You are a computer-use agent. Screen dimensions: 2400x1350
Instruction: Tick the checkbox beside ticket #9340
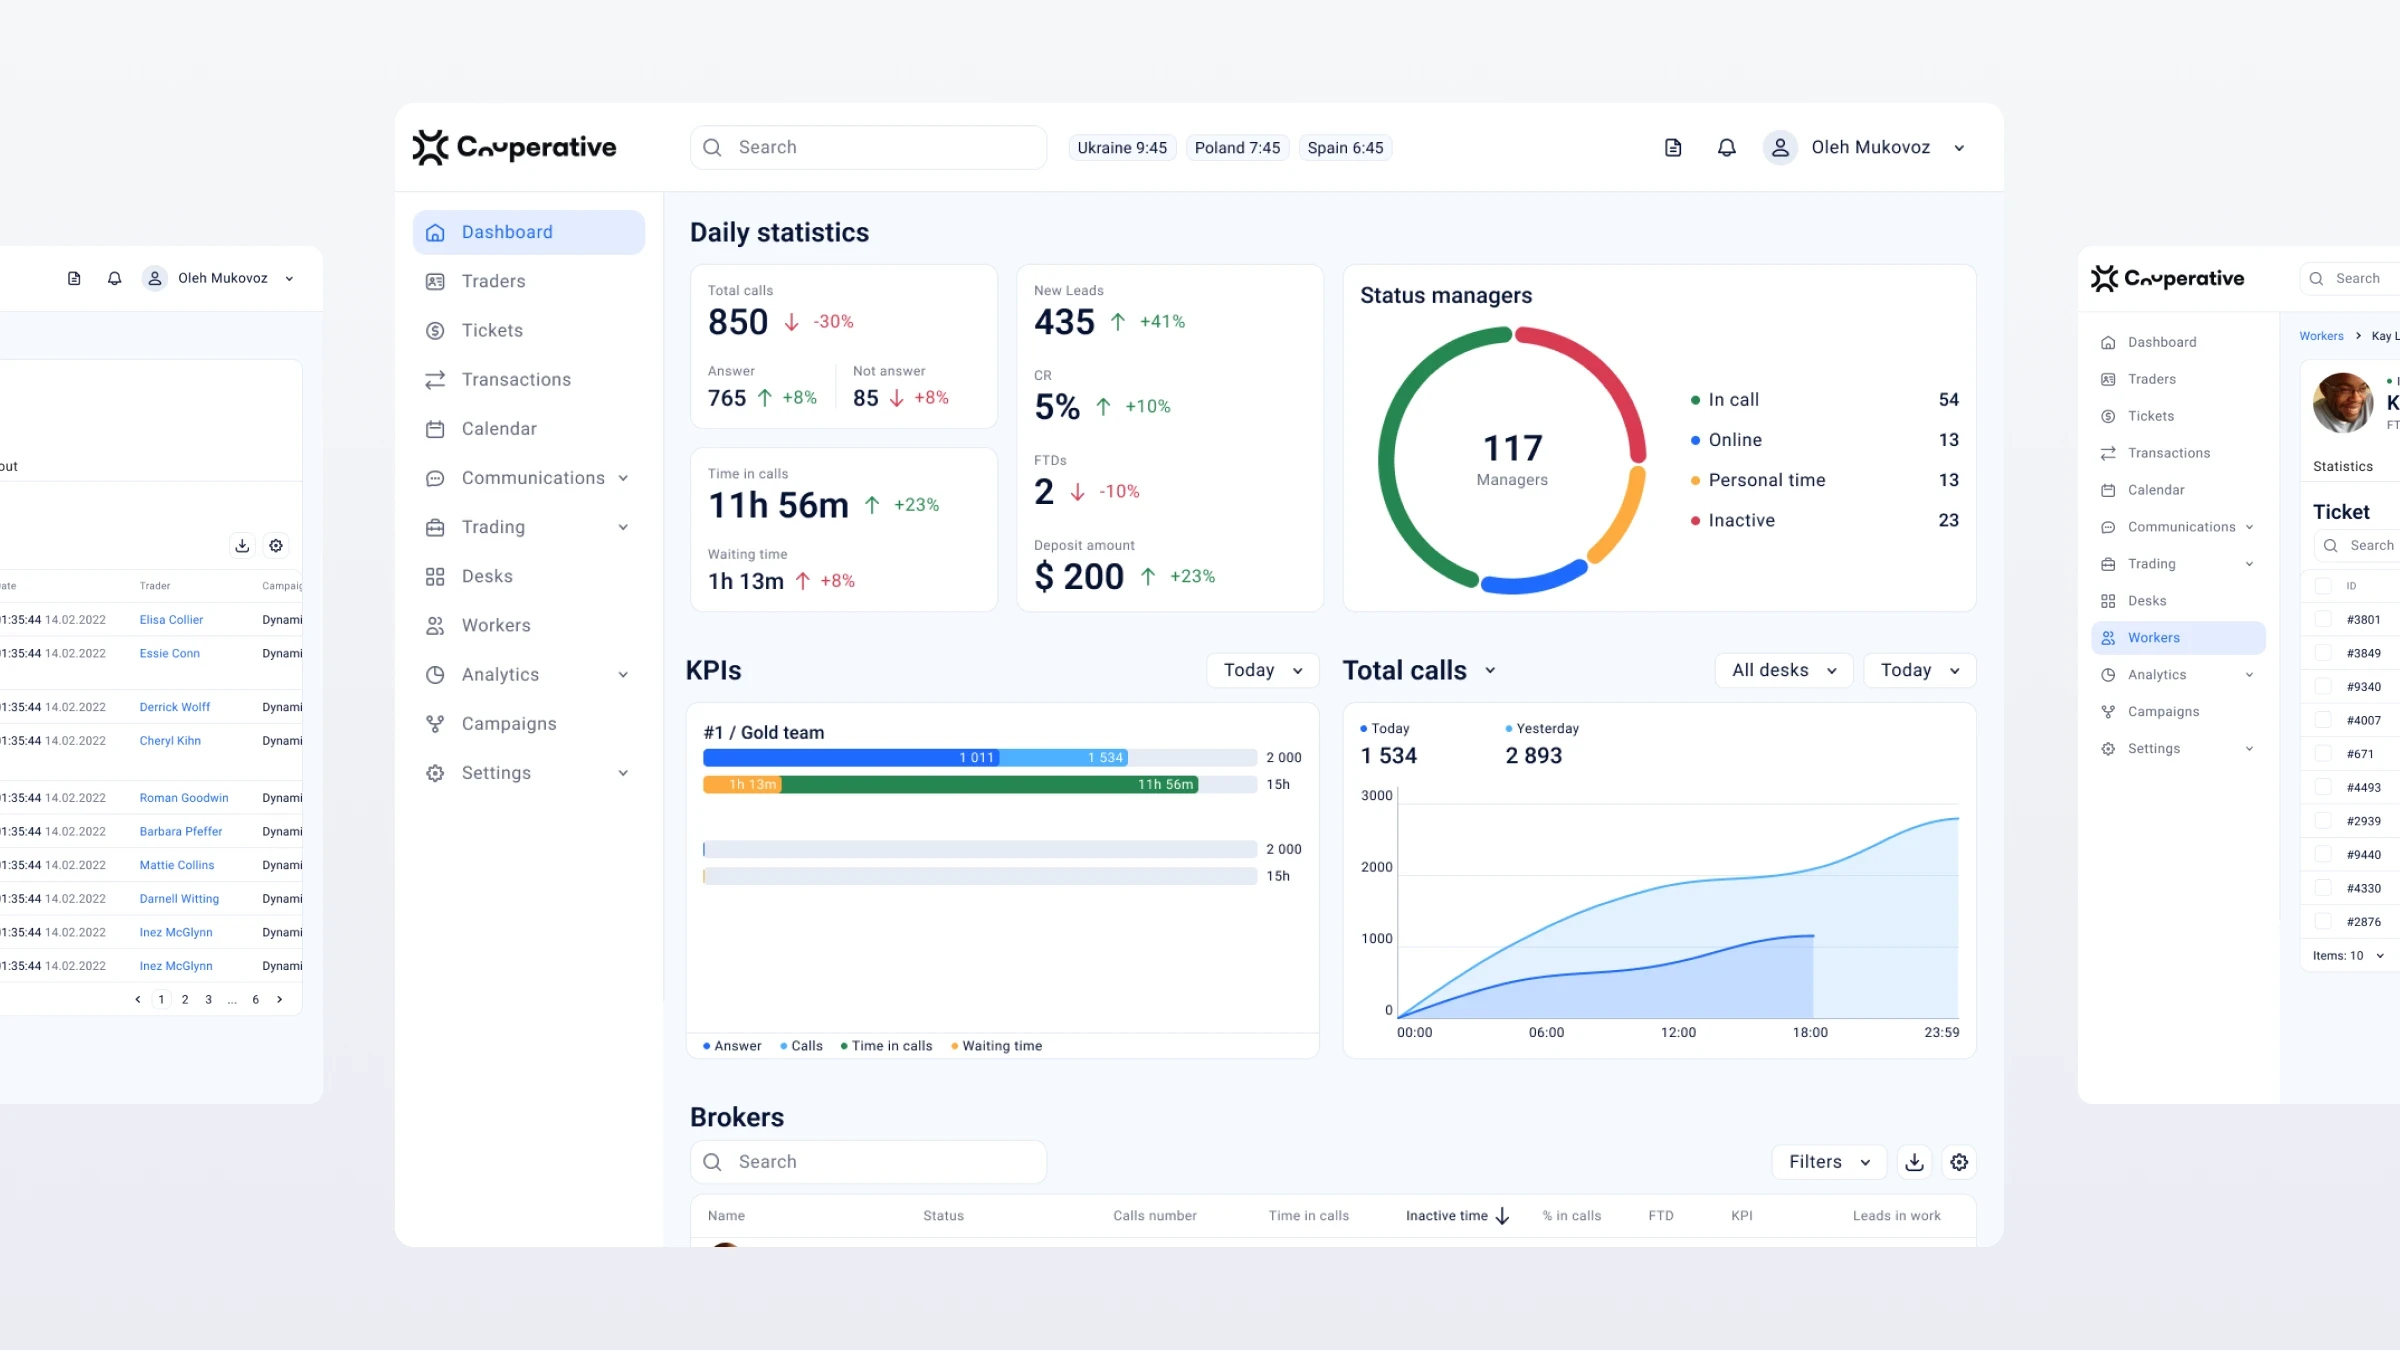pos(2323,687)
